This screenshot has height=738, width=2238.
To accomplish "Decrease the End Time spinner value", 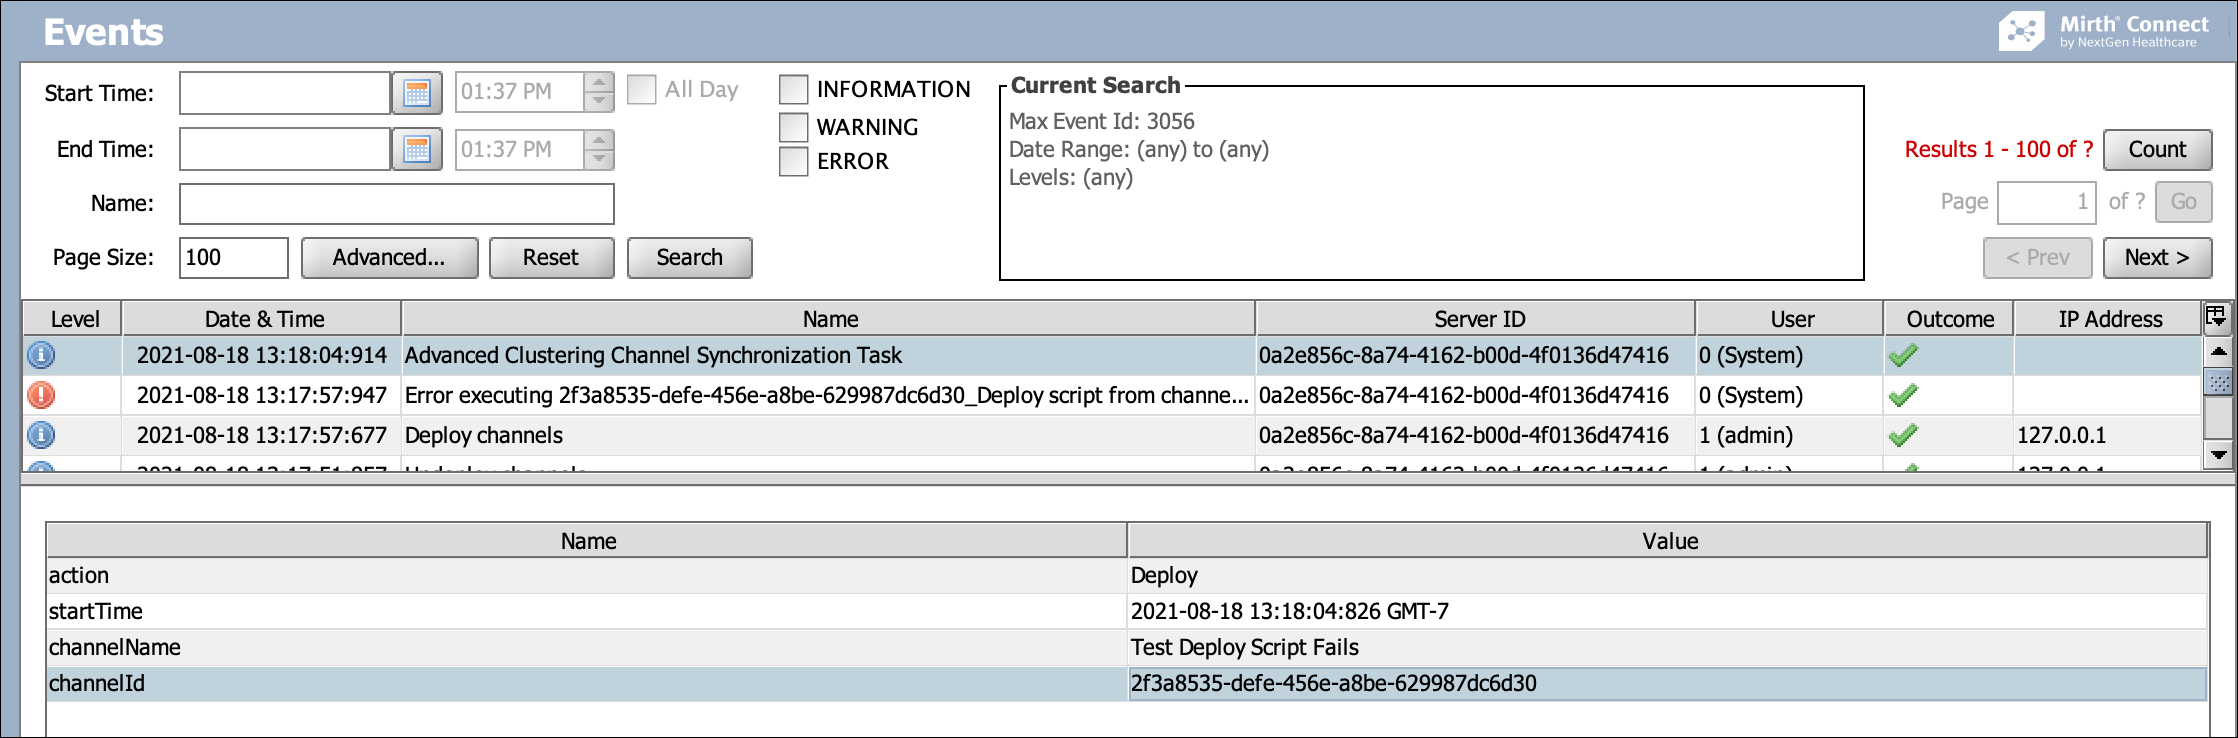I will point(599,160).
